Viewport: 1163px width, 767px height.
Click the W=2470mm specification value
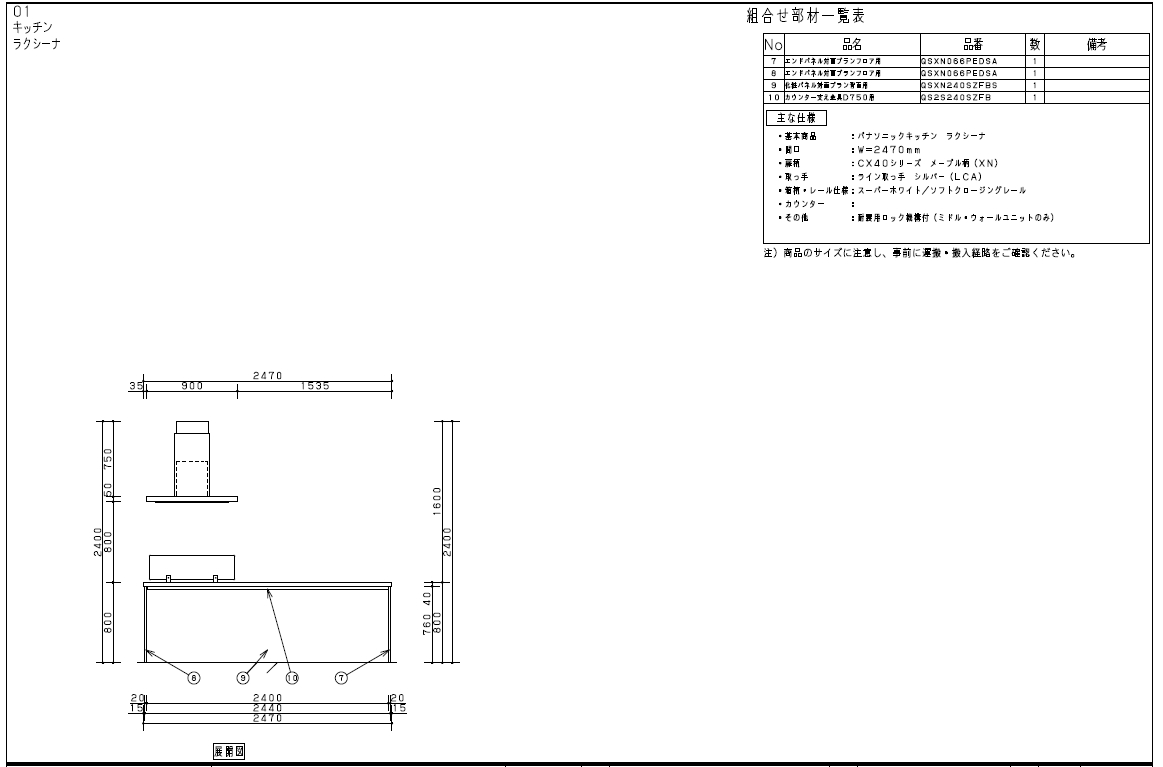pyautogui.click(x=886, y=149)
